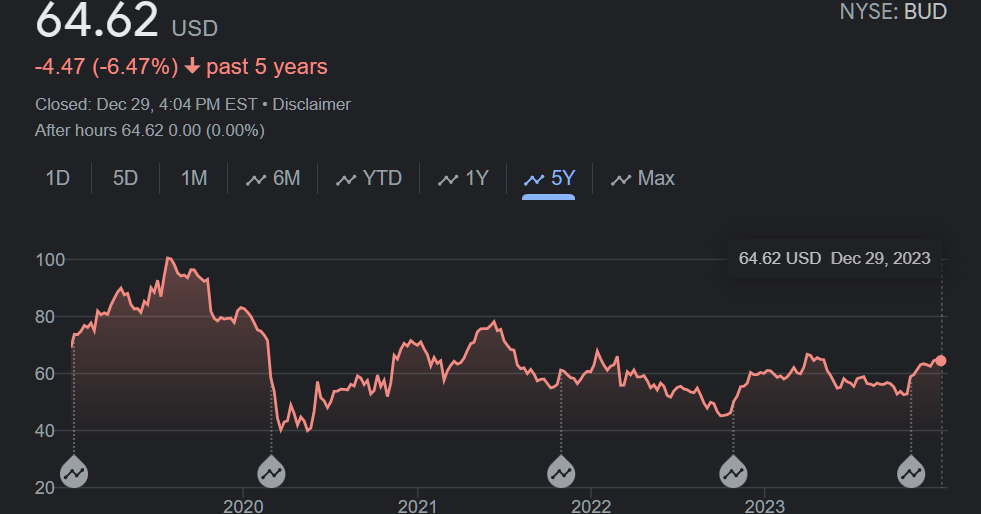Select the 1Y time range tab
The width and height of the screenshot is (981, 514).
(x=463, y=178)
